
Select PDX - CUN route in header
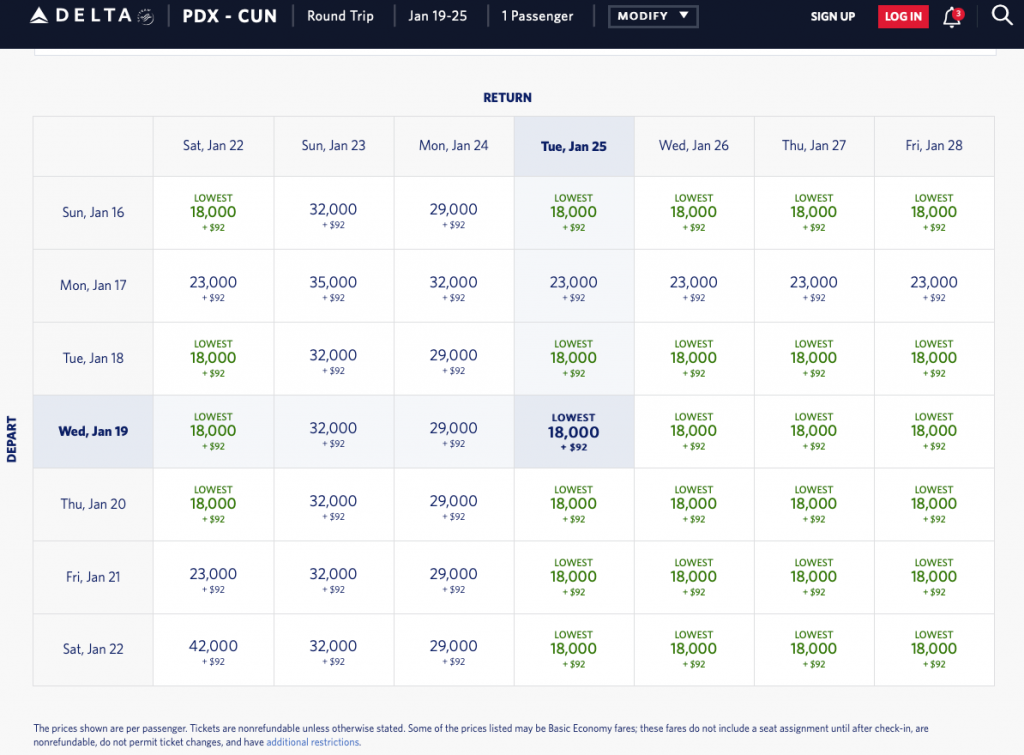(229, 16)
